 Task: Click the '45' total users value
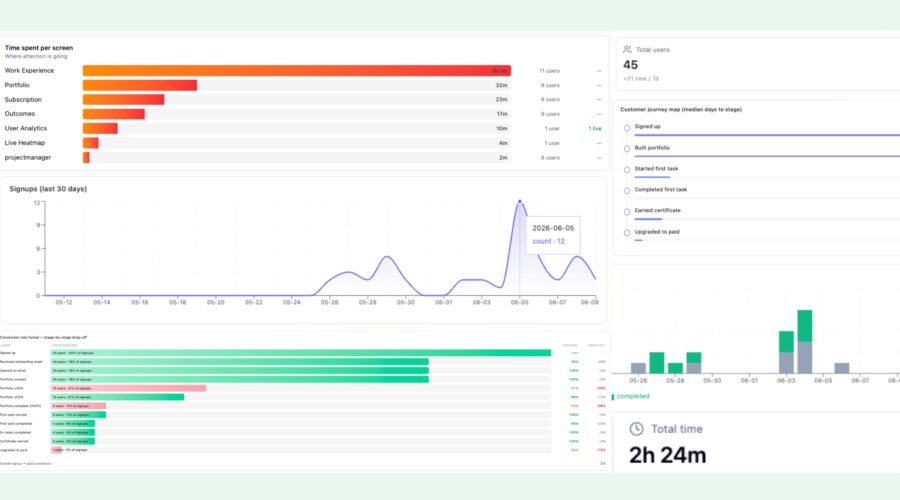pos(630,65)
